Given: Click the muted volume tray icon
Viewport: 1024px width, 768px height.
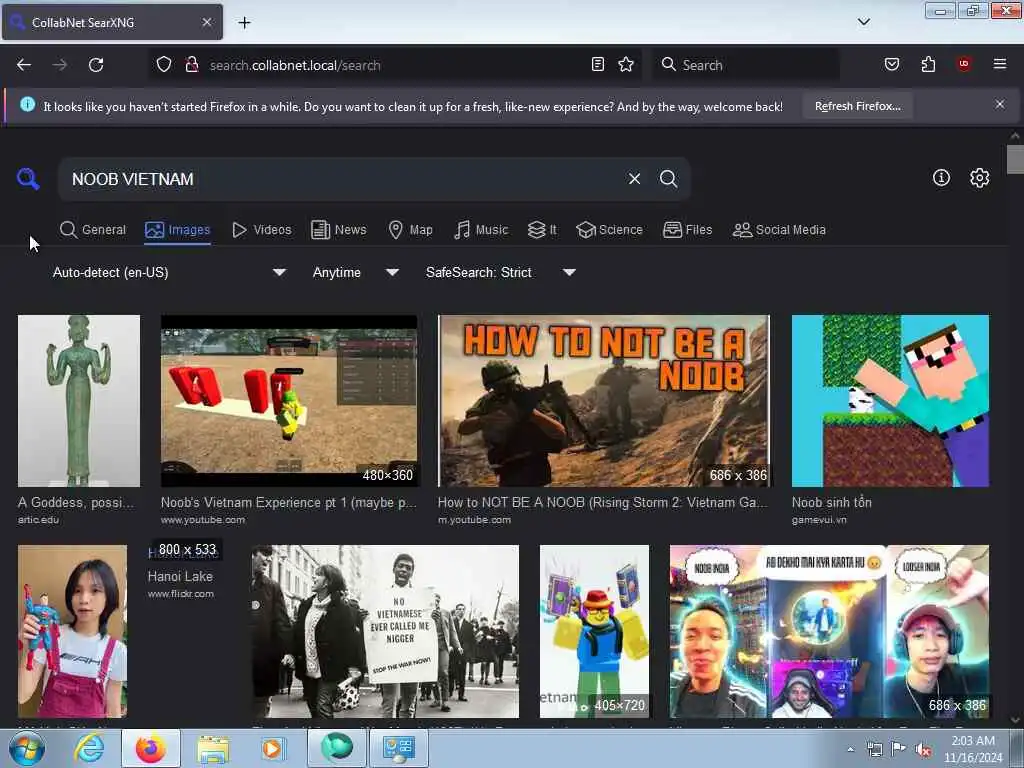Looking at the screenshot, I should click(923, 749).
